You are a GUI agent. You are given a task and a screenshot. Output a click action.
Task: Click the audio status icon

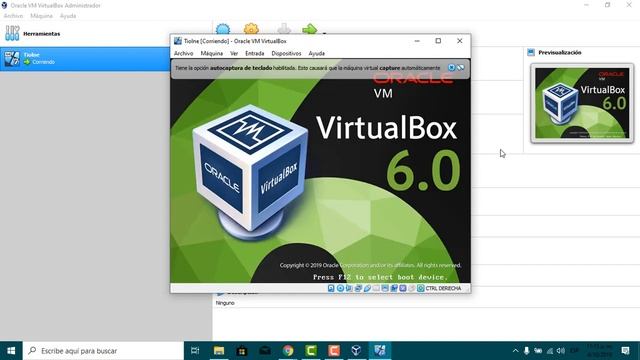coord(349,289)
